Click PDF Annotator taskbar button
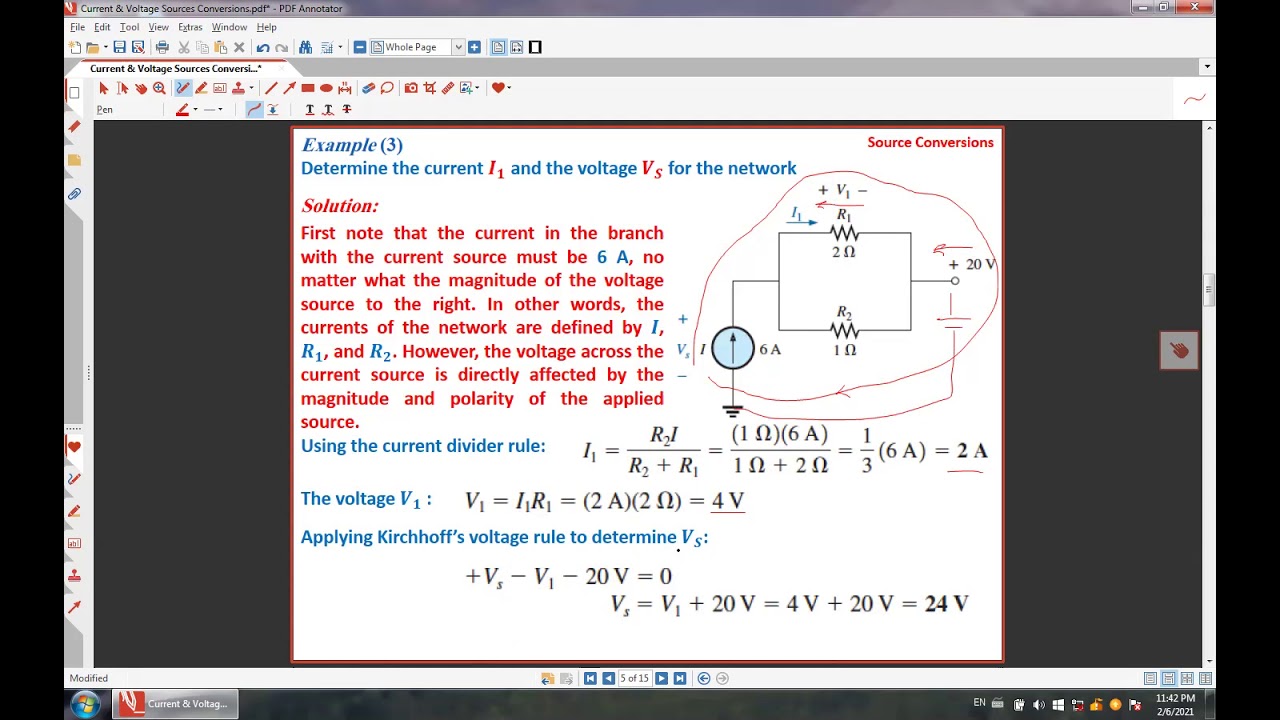The width and height of the screenshot is (1280, 720). tap(176, 704)
